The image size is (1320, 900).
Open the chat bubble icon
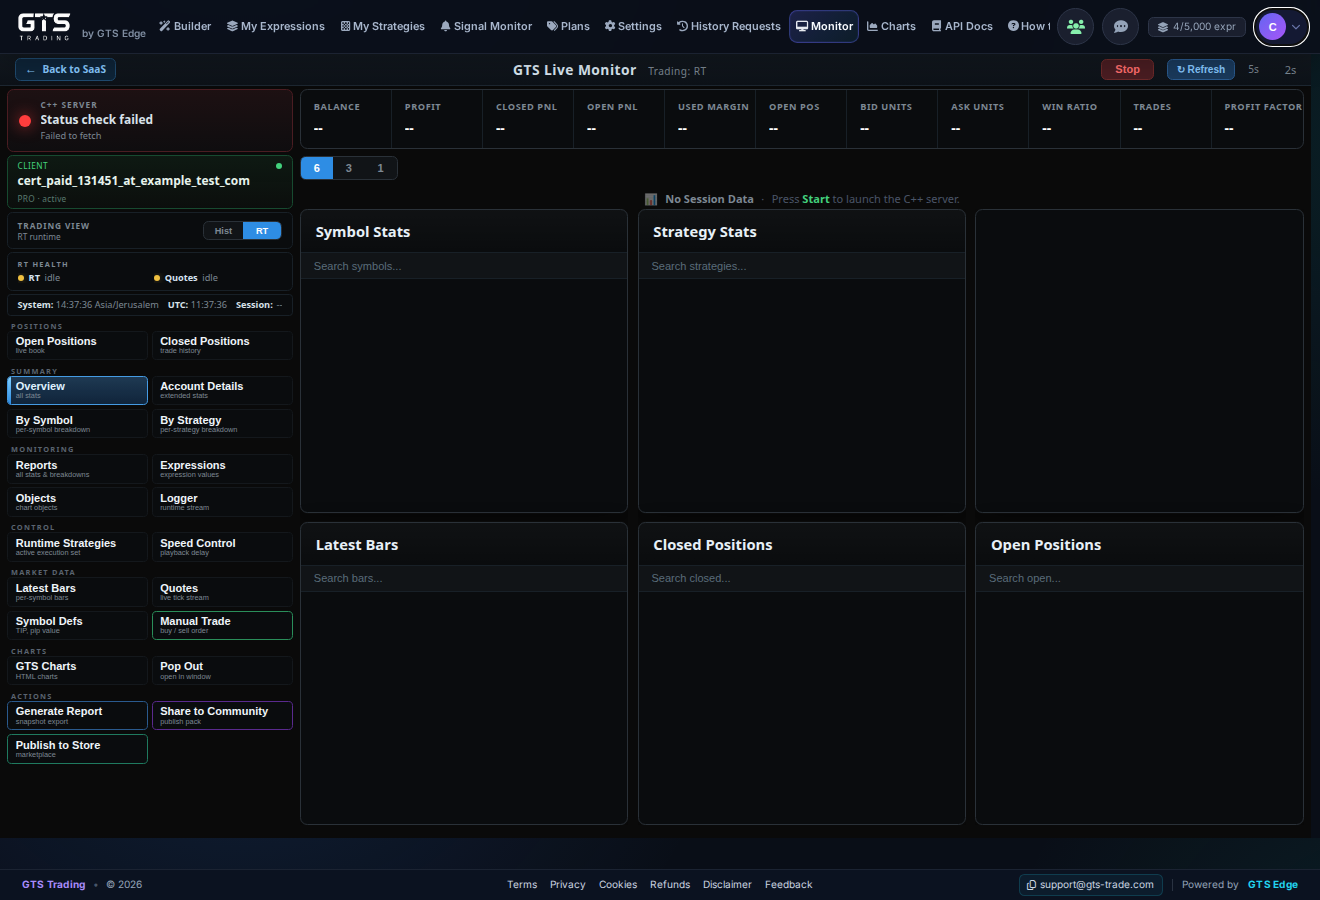coord(1120,27)
